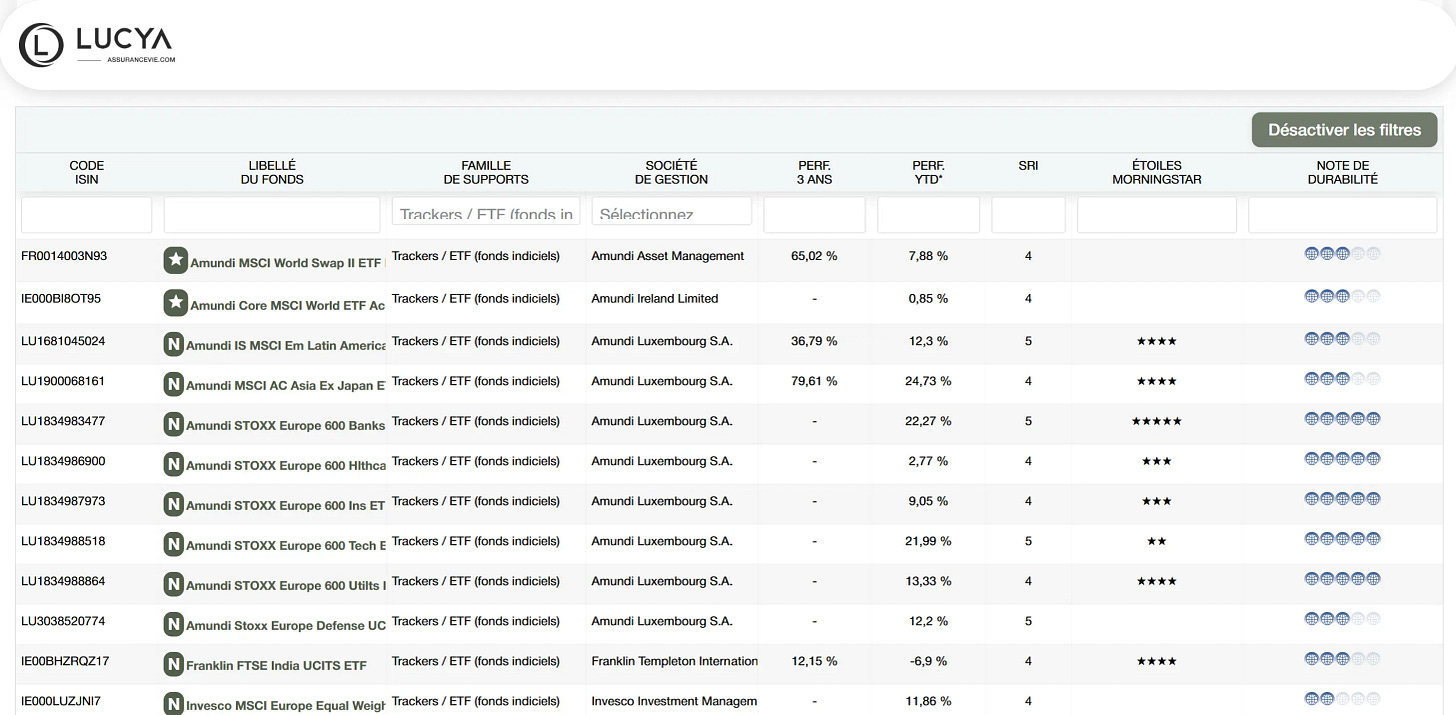Click N badge for Amundi STOXX Europe 600 Banks

pyautogui.click(x=173, y=424)
